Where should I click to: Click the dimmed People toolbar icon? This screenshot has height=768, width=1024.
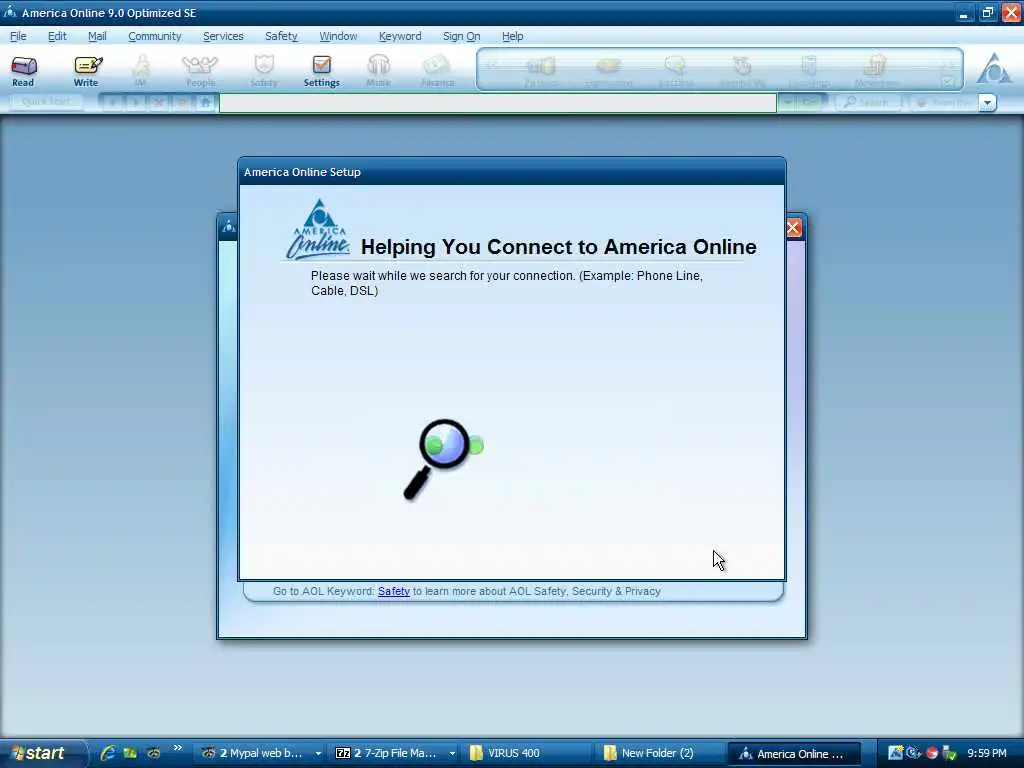pyautogui.click(x=200, y=71)
